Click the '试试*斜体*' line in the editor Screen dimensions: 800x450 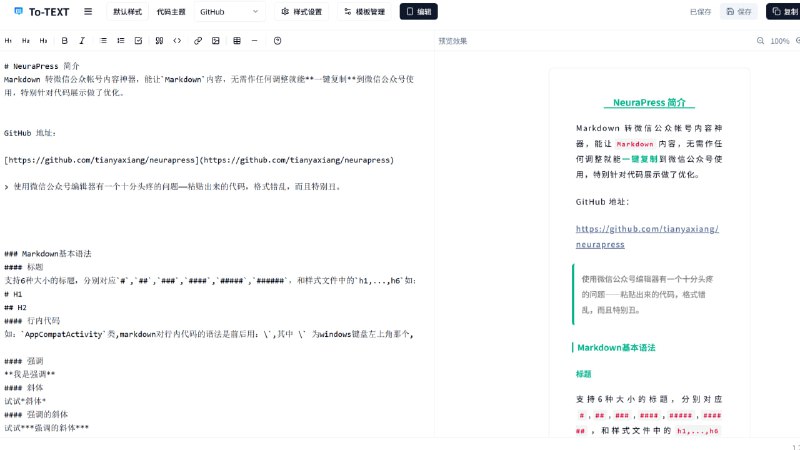25,401
